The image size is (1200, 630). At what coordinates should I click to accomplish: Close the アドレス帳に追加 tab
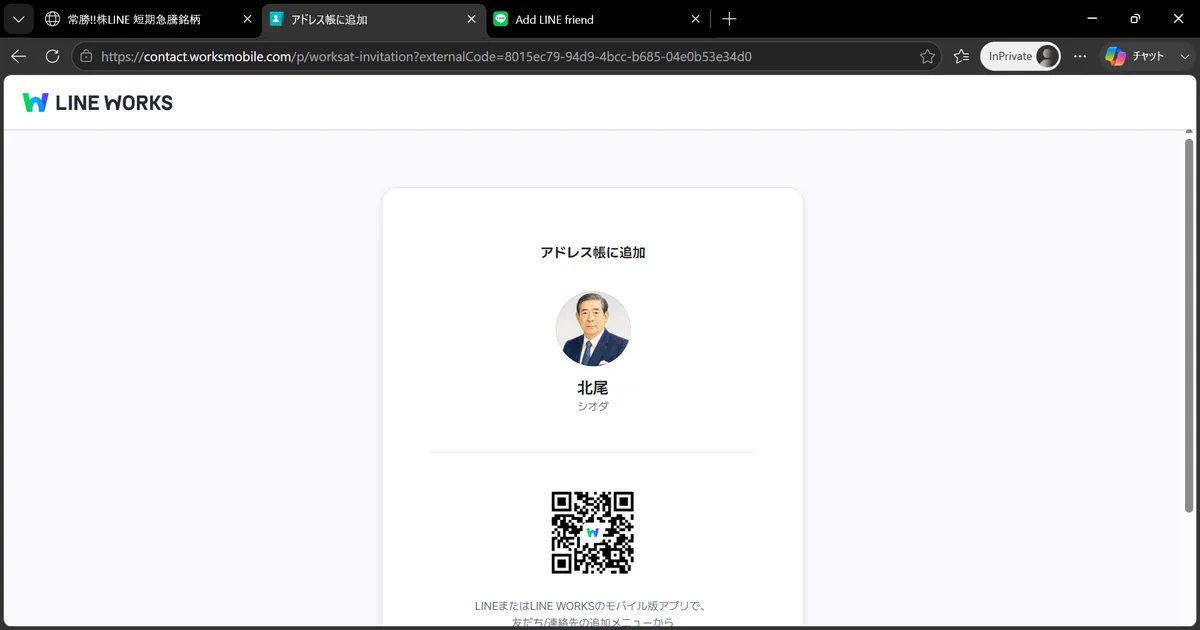pos(471,19)
